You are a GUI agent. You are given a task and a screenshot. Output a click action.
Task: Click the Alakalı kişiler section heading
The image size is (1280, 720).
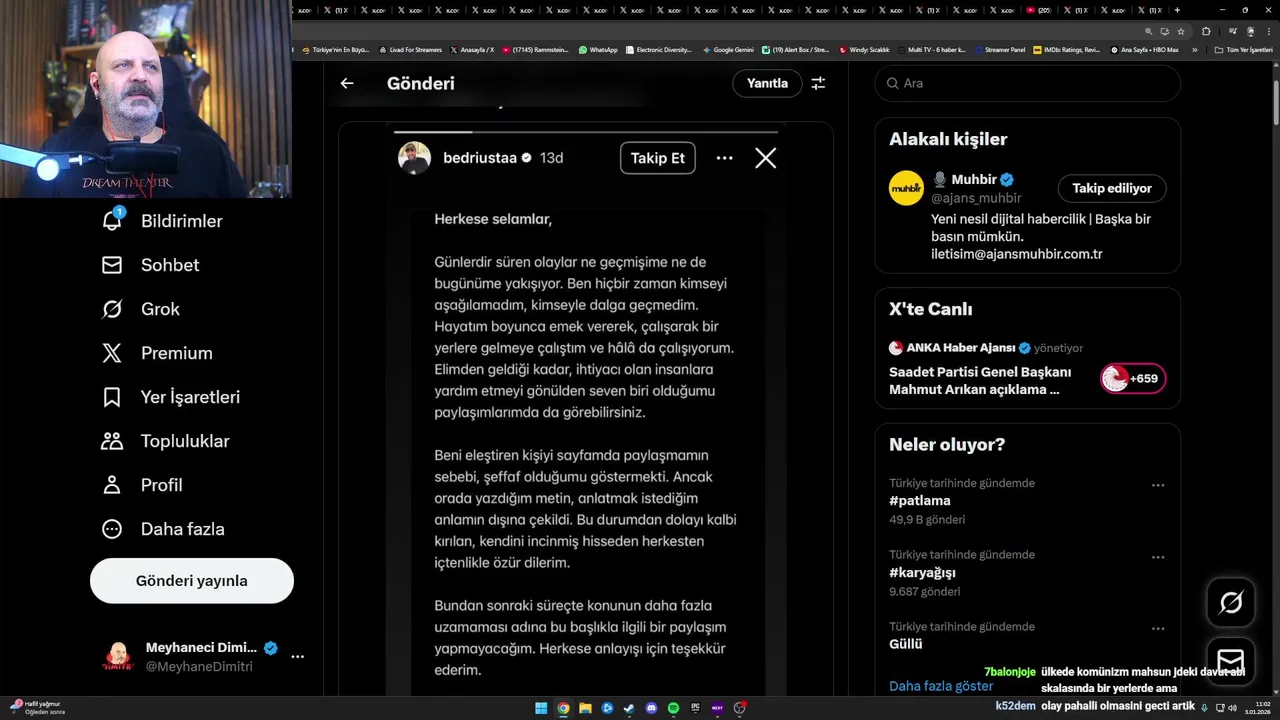948,140
